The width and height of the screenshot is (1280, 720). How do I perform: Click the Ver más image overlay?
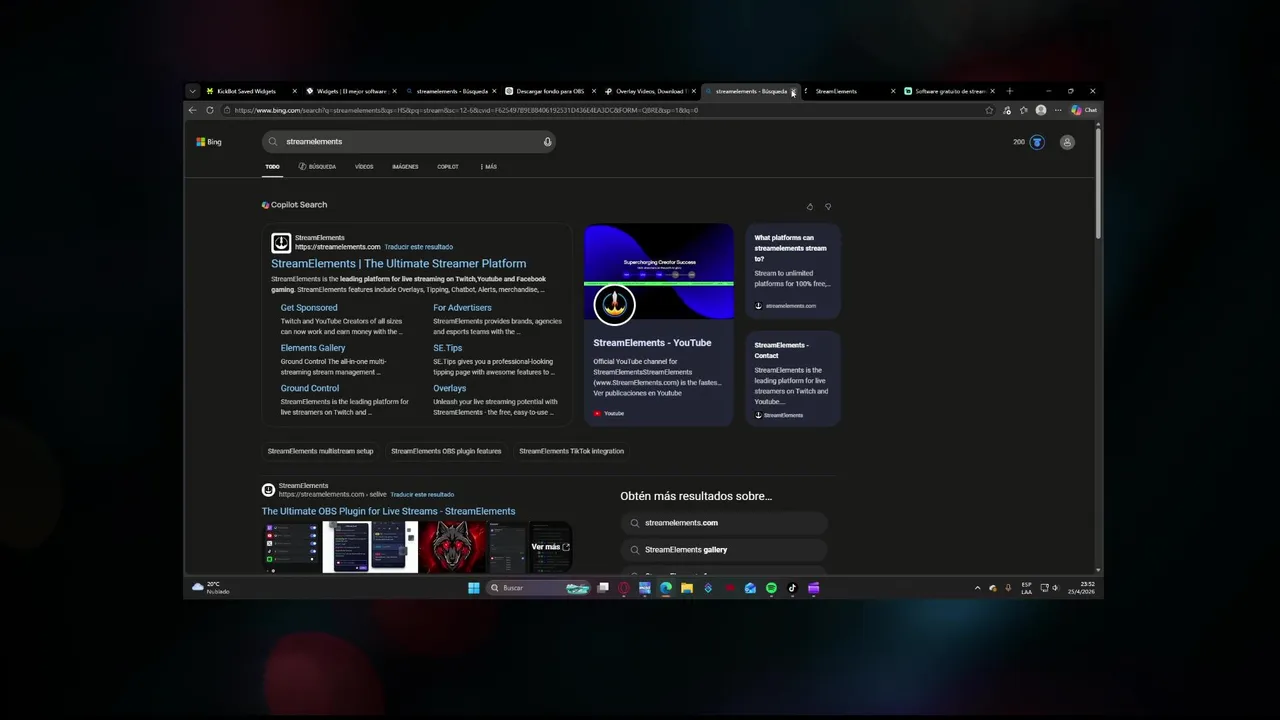coord(550,547)
